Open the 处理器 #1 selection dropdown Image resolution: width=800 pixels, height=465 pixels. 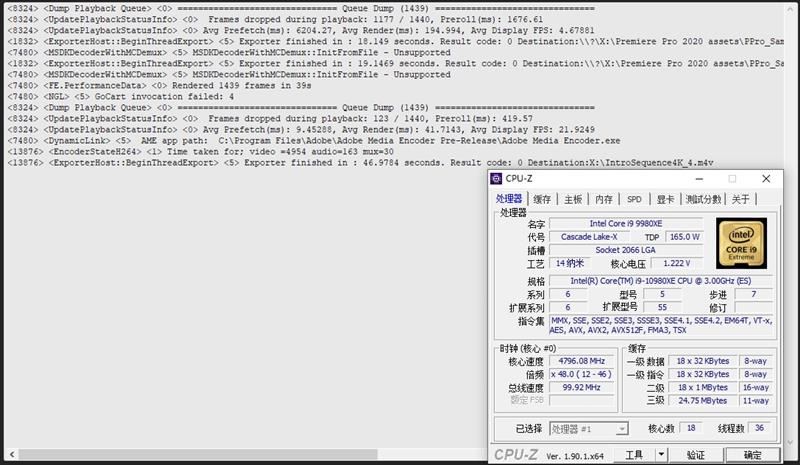click(x=589, y=429)
